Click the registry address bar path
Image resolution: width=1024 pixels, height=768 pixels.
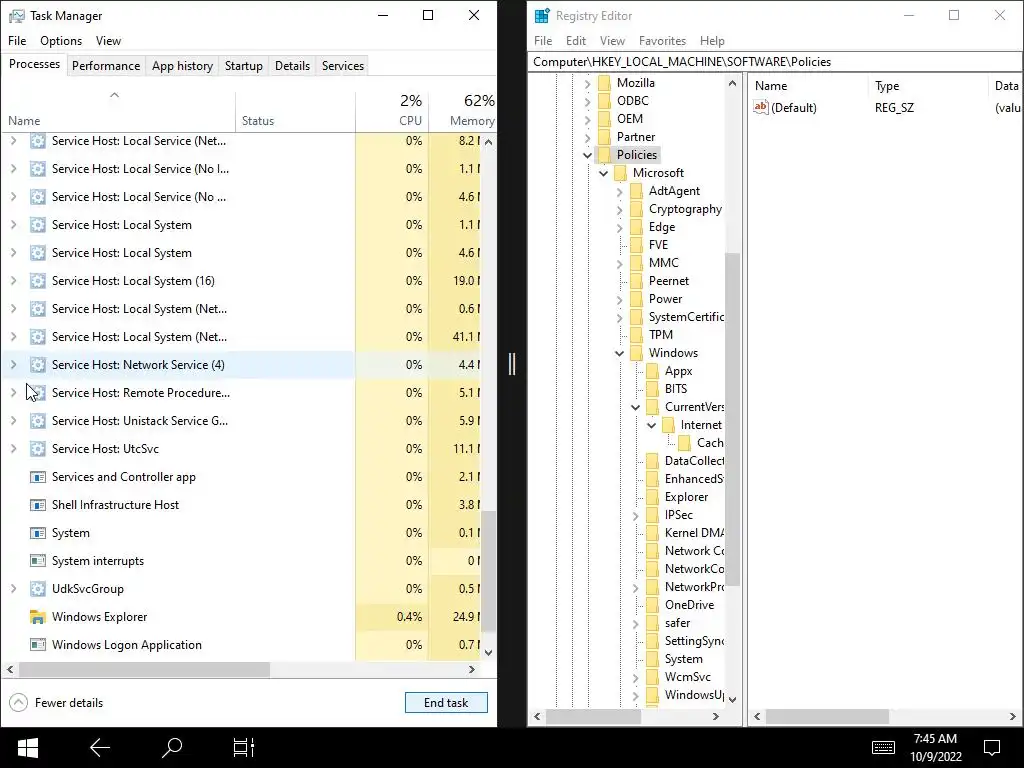coord(774,62)
